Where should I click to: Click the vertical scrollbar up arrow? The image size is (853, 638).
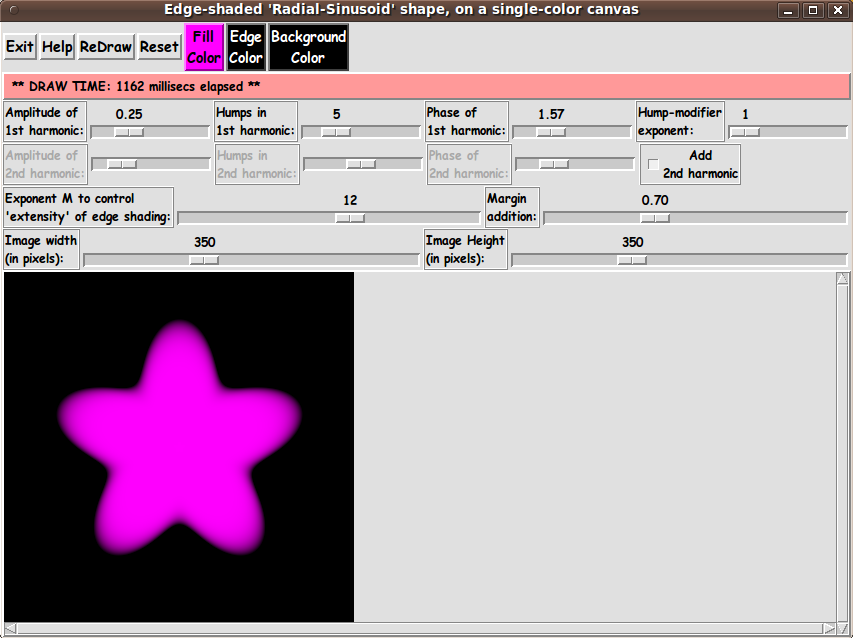pyautogui.click(x=843, y=279)
